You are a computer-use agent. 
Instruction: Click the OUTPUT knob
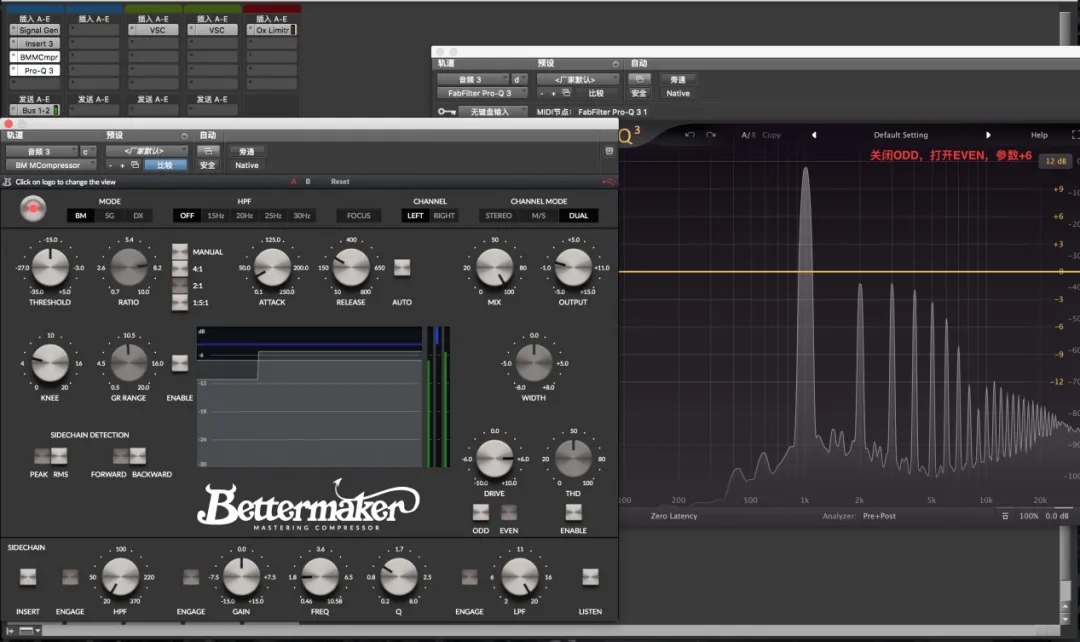[x=573, y=267]
